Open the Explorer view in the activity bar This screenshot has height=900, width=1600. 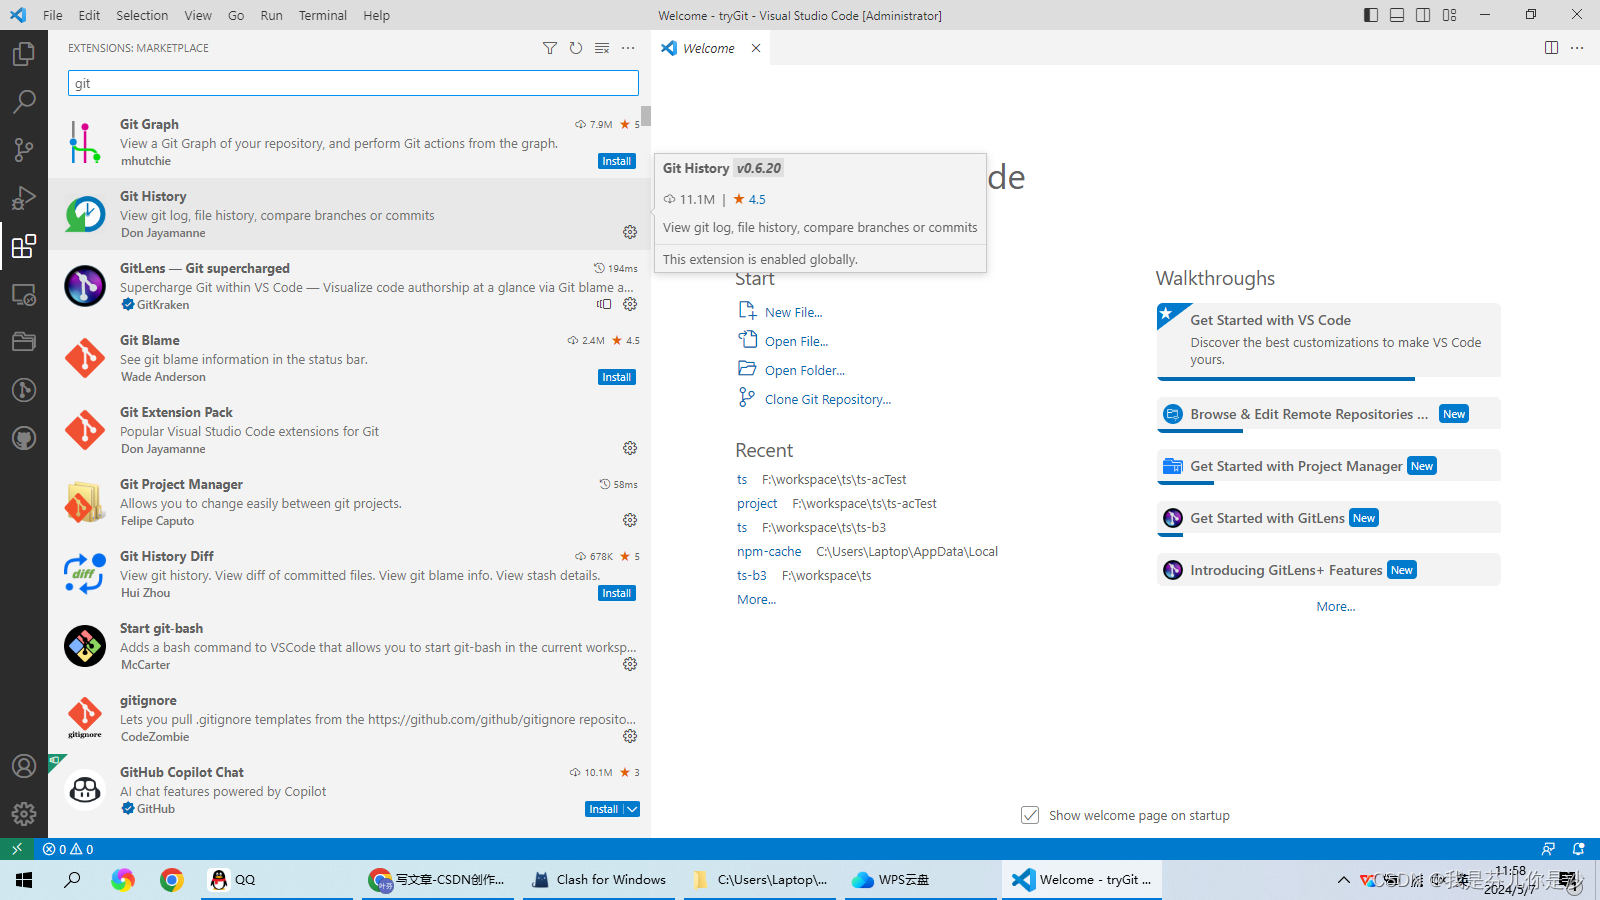24,53
